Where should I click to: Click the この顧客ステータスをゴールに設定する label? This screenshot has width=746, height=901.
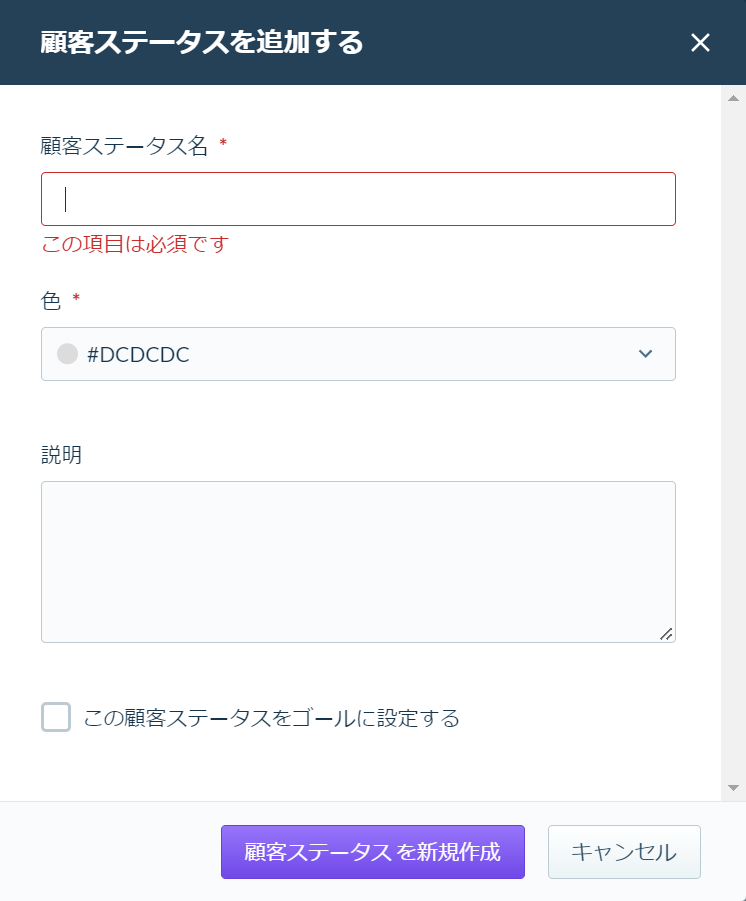[271, 718]
